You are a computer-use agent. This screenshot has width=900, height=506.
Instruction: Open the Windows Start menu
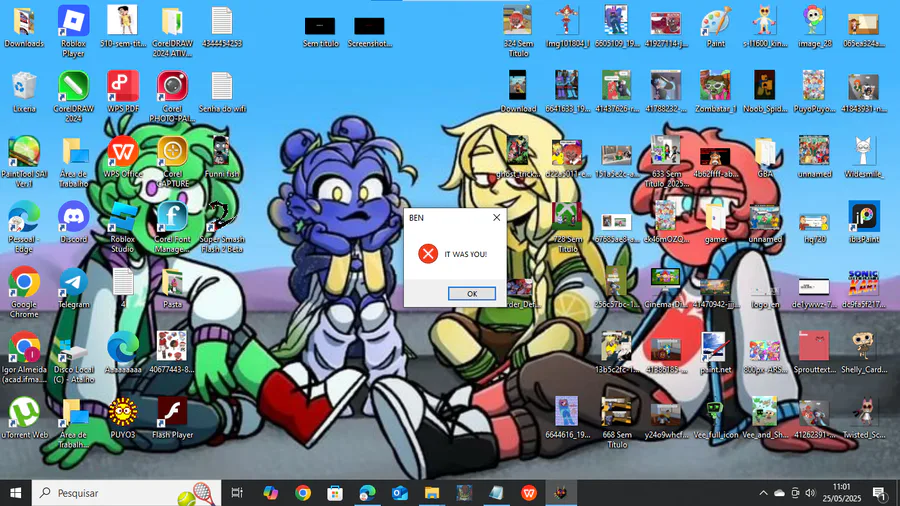click(15, 493)
